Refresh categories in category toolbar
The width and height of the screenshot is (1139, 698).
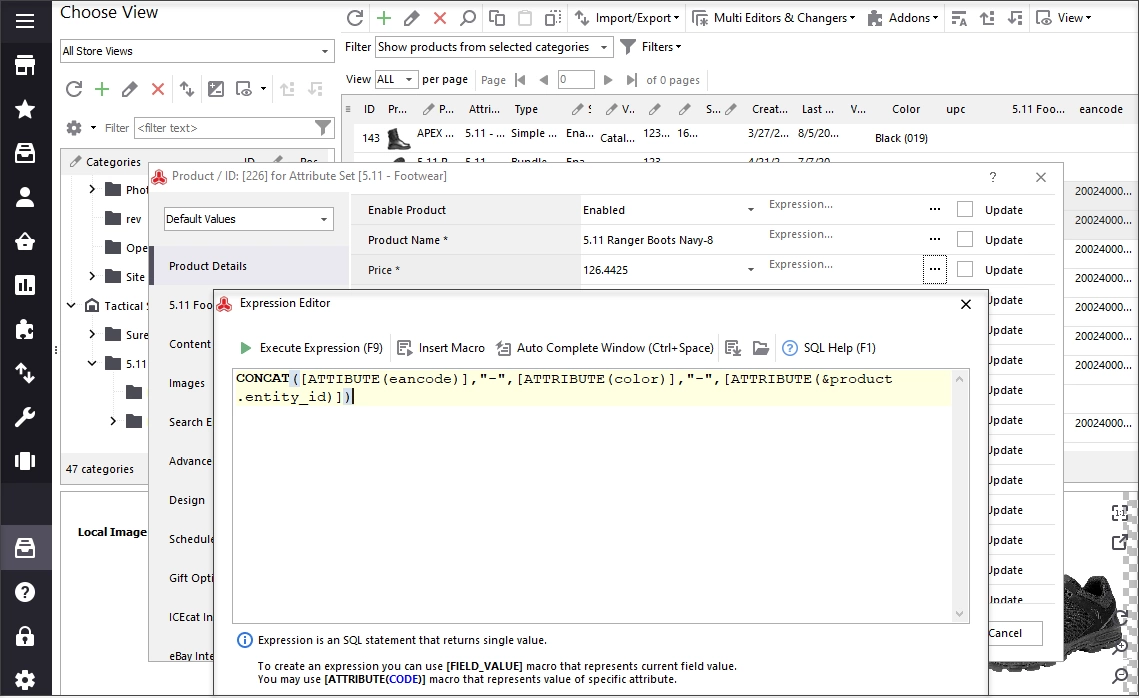(x=74, y=89)
